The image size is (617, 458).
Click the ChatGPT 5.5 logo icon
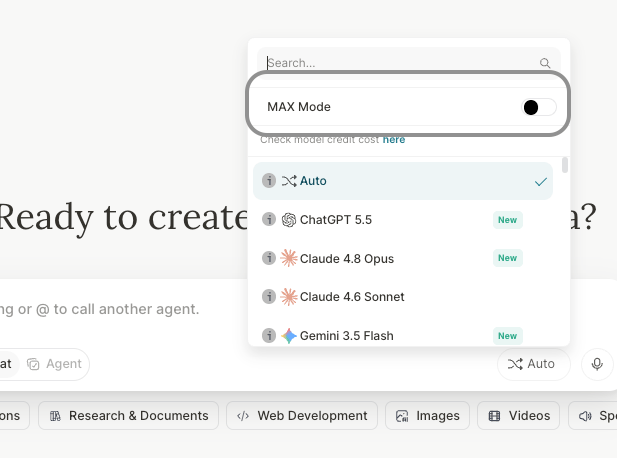[288, 220]
